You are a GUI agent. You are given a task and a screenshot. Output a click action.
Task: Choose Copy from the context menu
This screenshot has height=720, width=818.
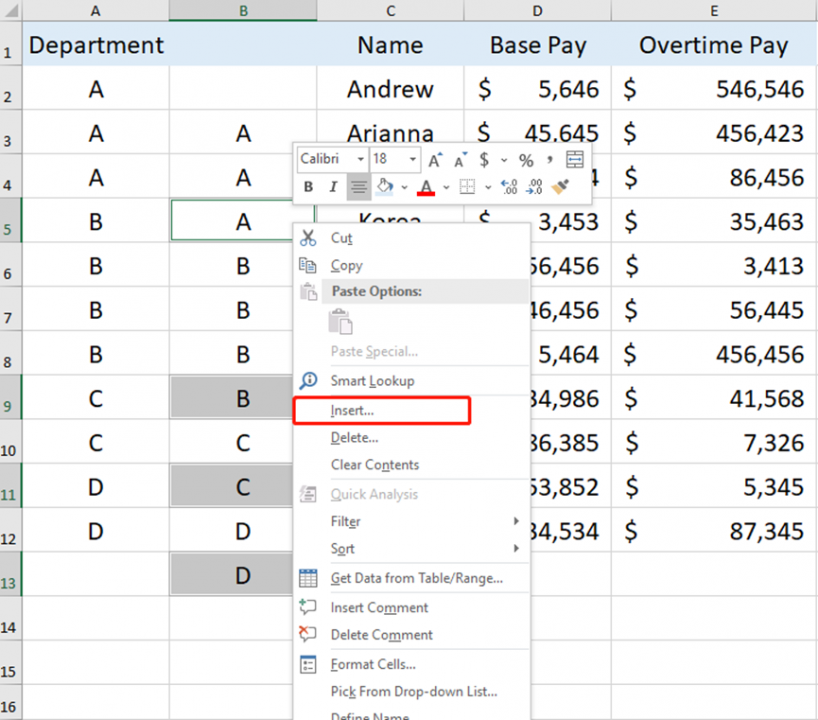412,266
